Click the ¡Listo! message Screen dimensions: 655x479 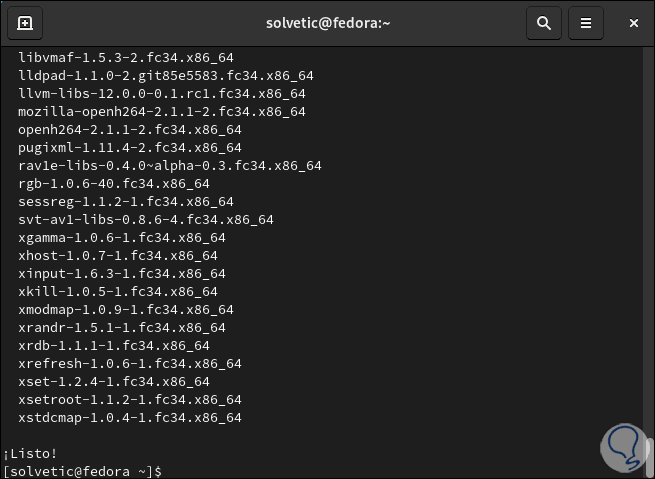[32, 453]
